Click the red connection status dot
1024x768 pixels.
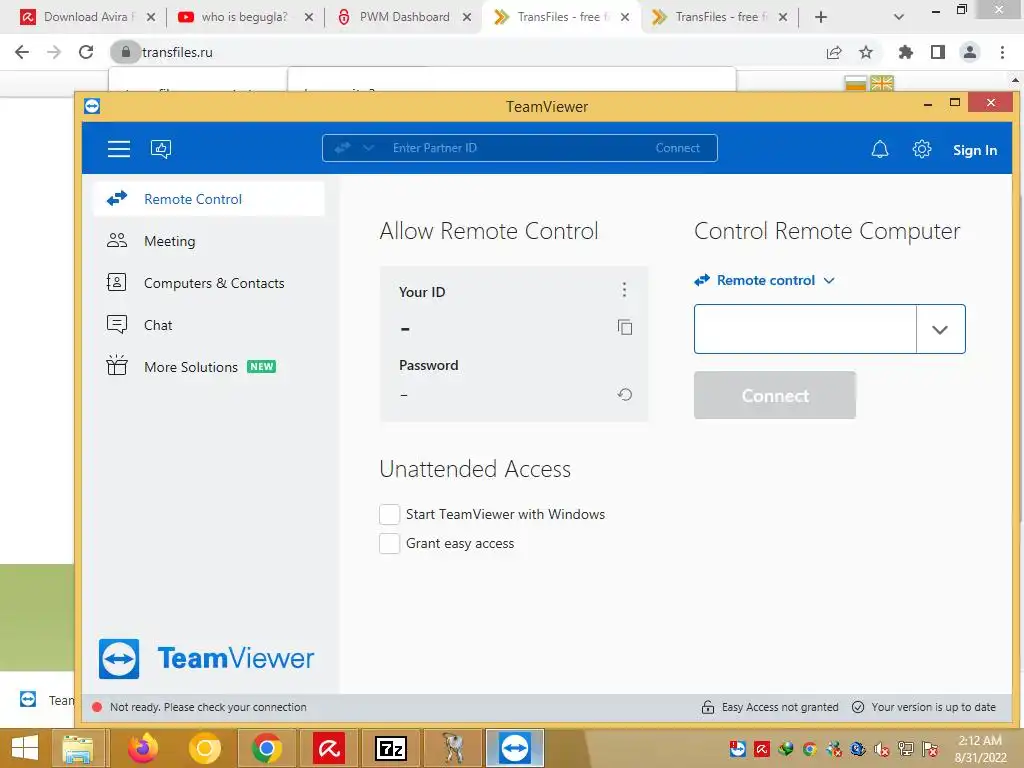pos(97,707)
